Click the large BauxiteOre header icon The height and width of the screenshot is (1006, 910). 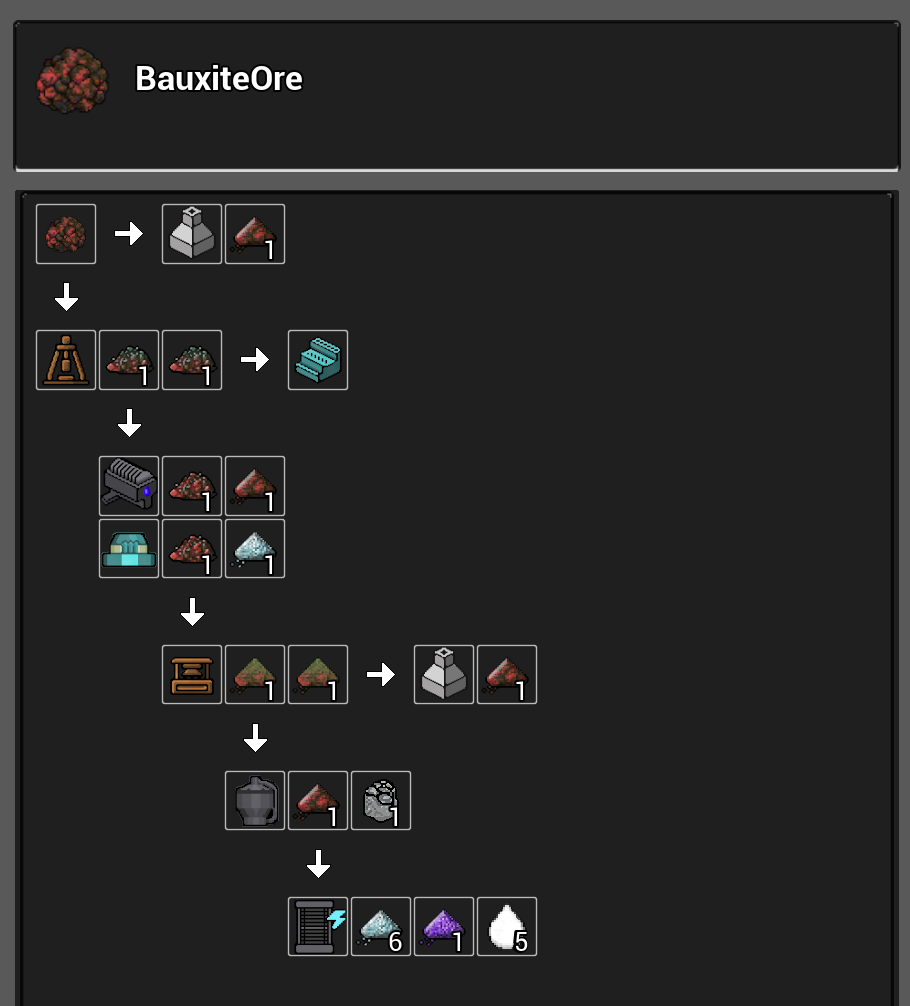[72, 80]
